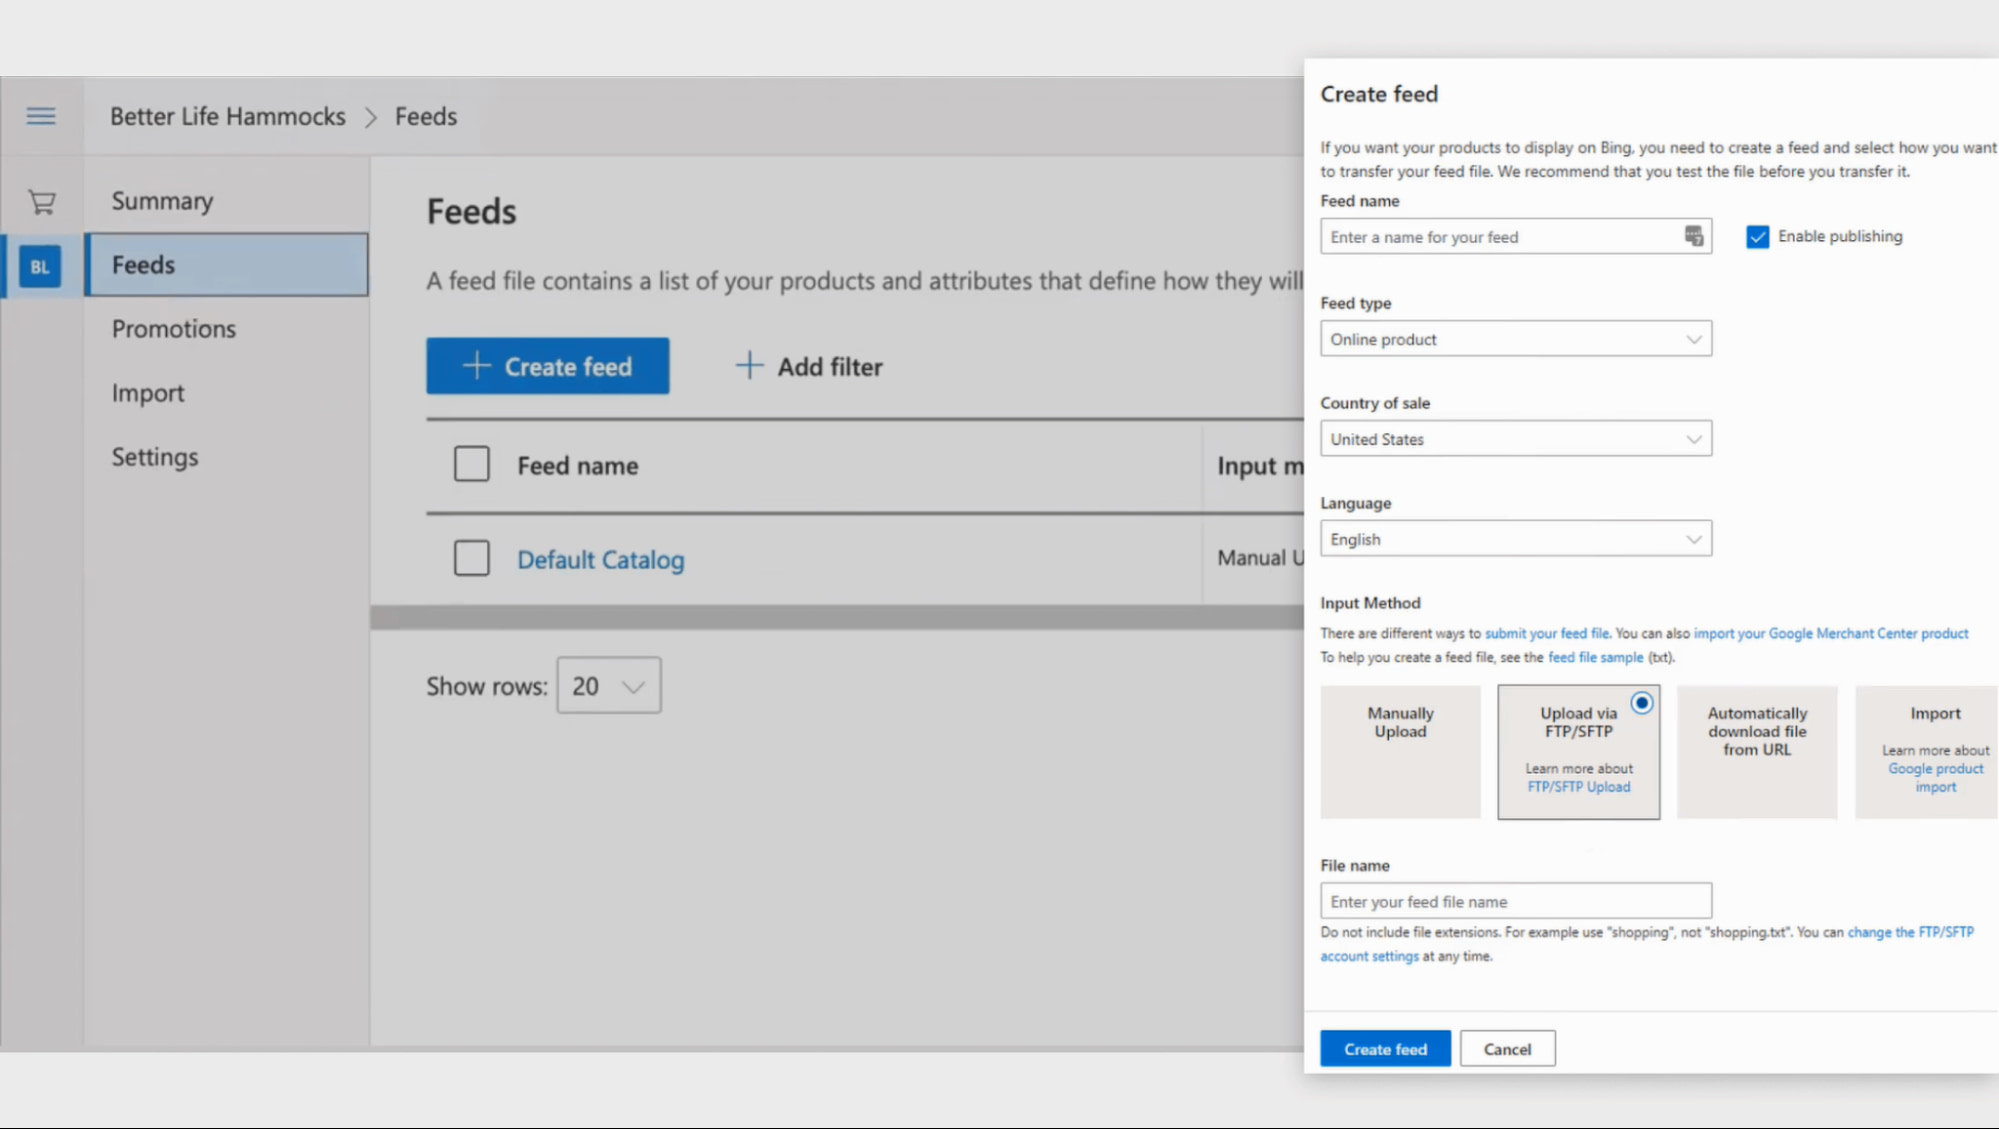Click the submit your feed file link
The height and width of the screenshot is (1129, 1999).
coord(1547,633)
